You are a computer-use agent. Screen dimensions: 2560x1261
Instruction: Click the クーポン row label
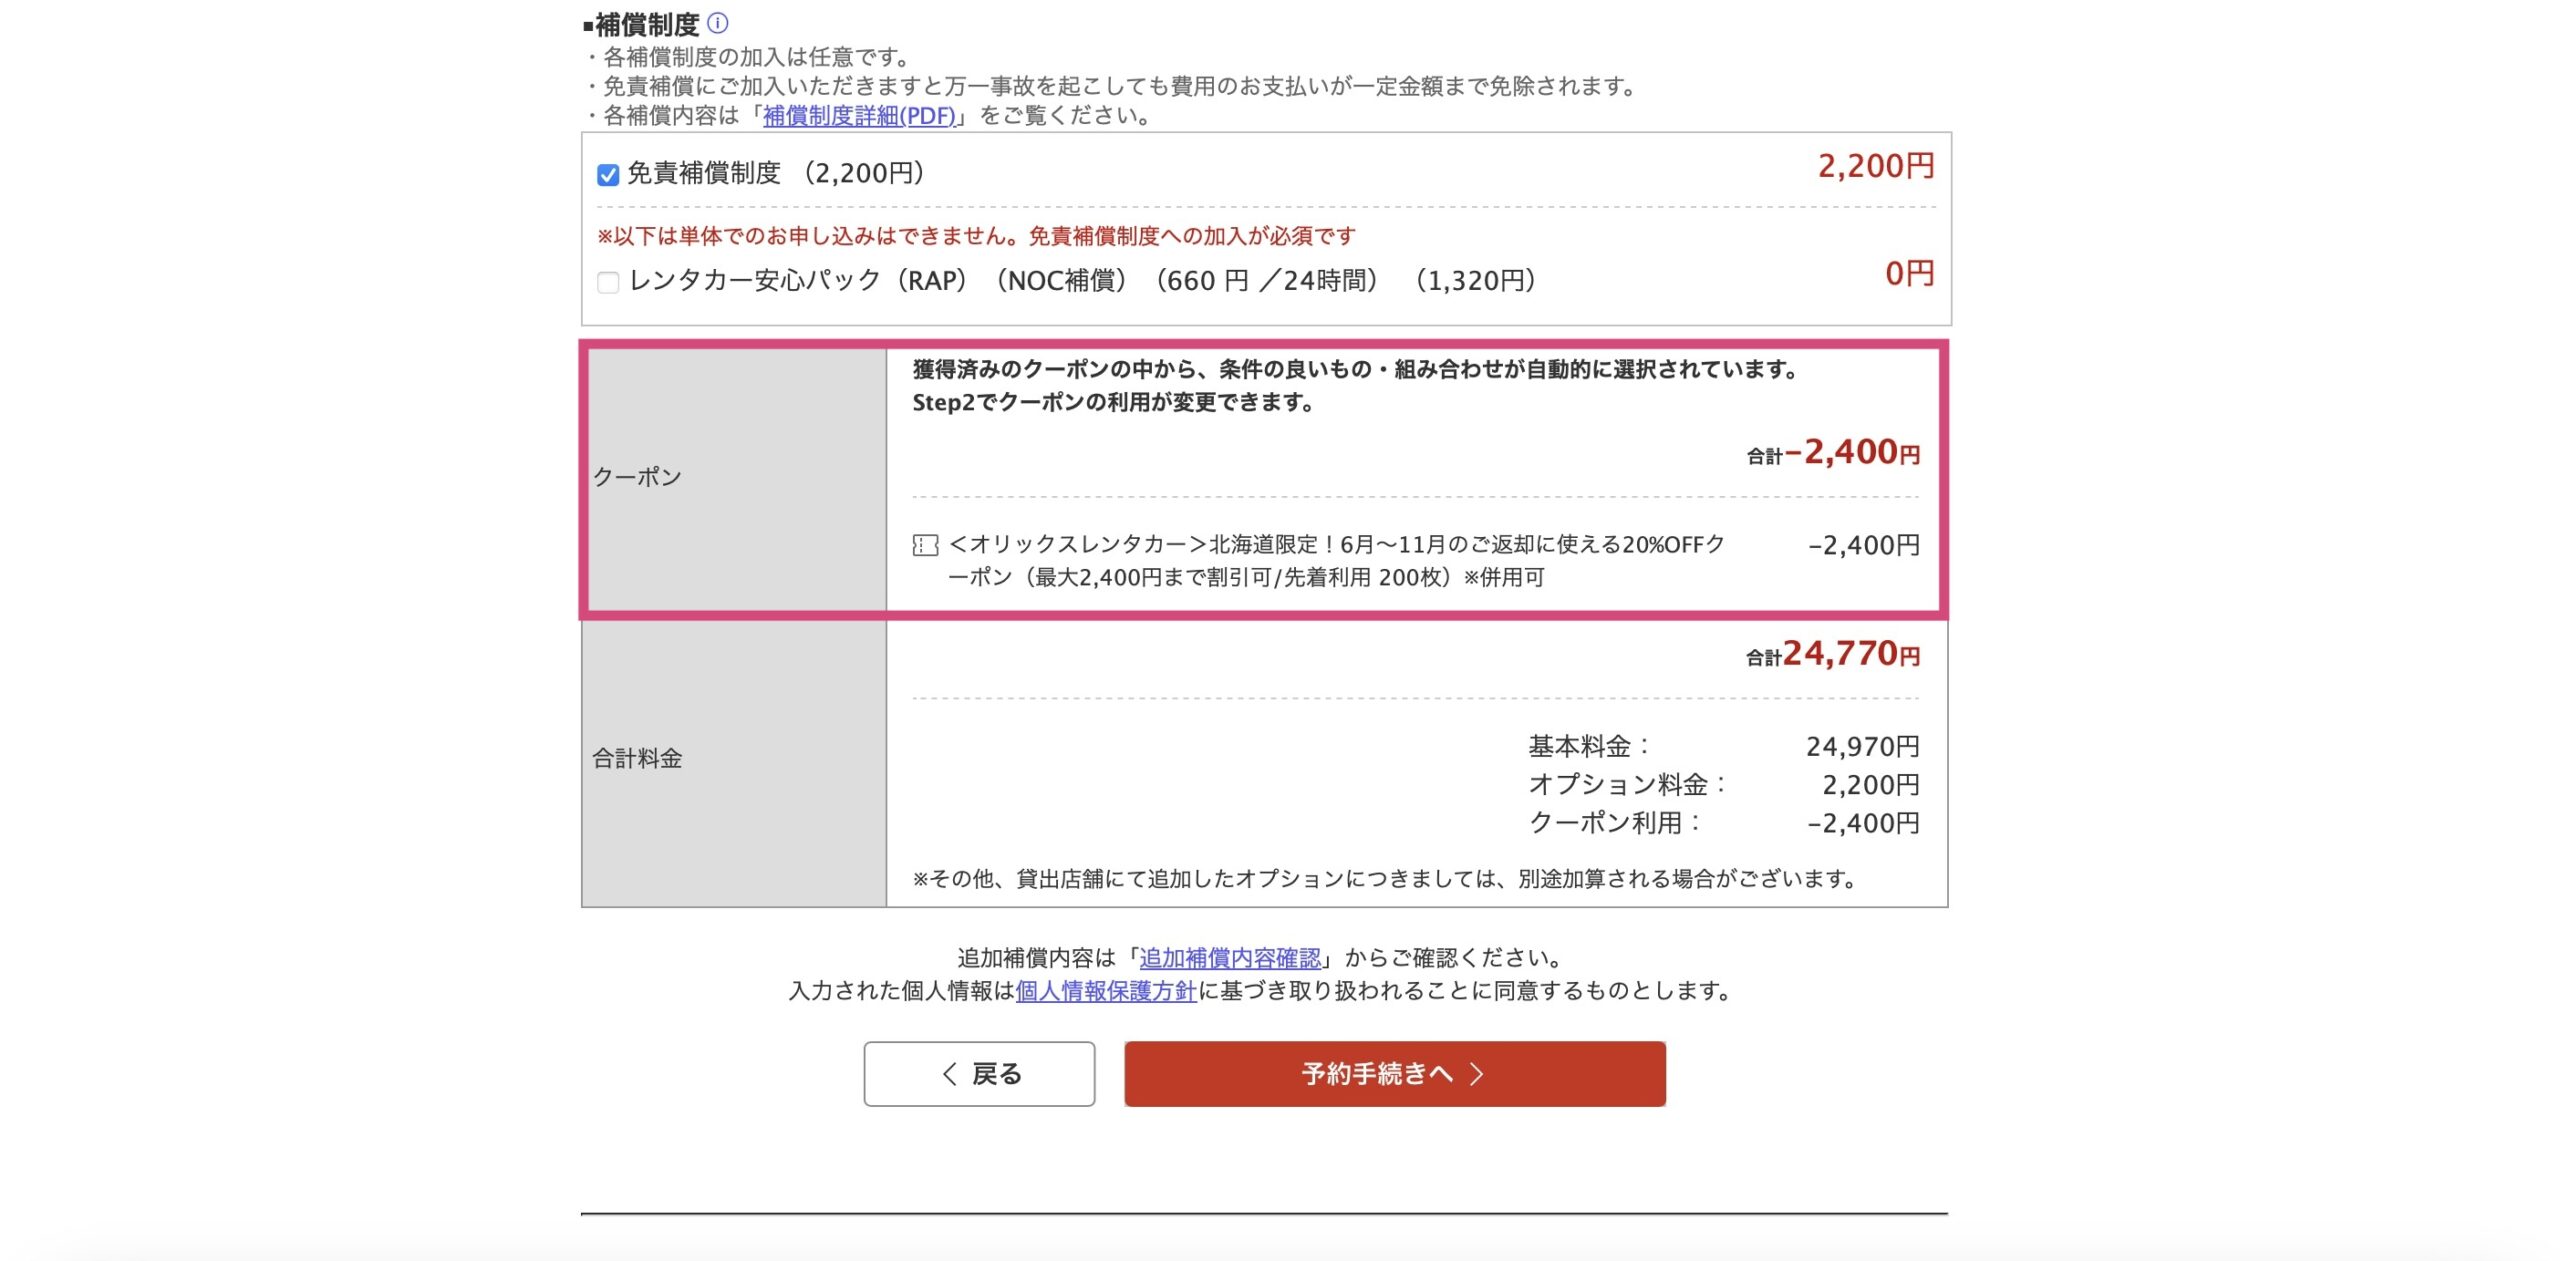637,477
